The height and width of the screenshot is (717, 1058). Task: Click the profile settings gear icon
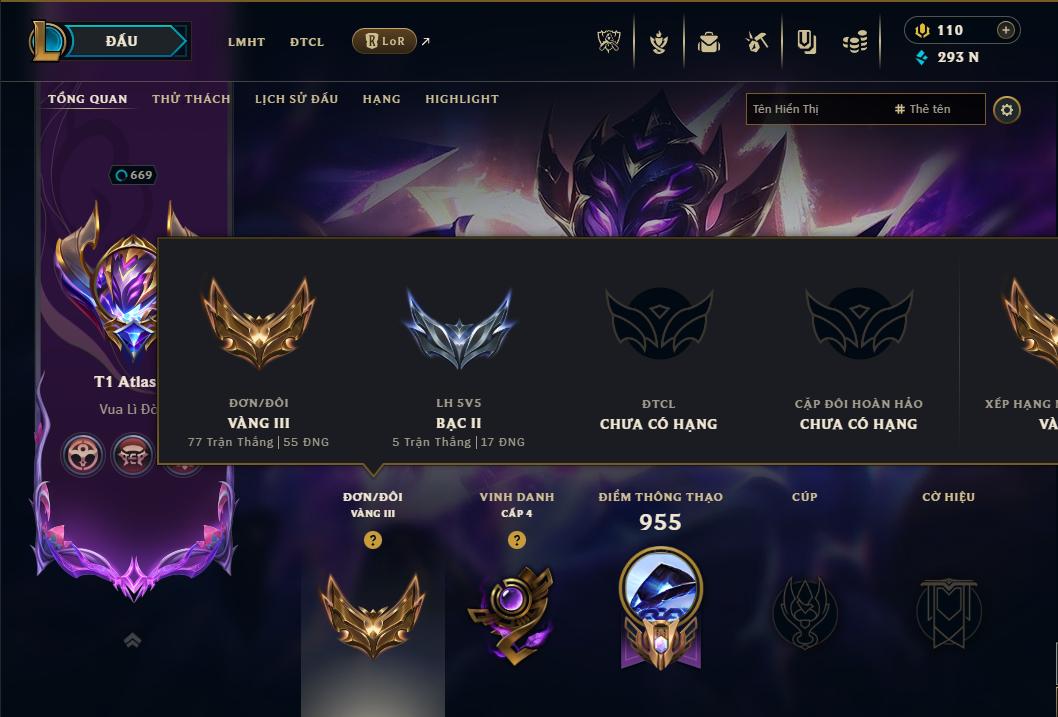pyautogui.click(x=1007, y=110)
